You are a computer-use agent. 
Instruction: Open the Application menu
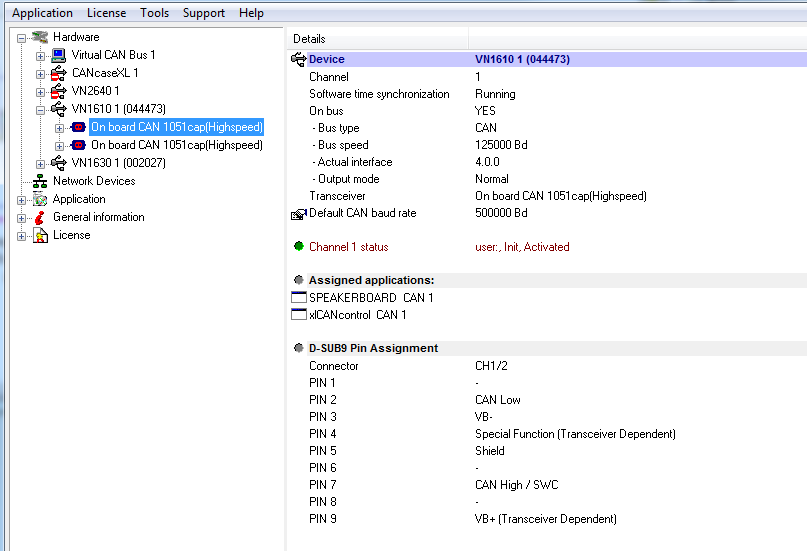tap(42, 13)
